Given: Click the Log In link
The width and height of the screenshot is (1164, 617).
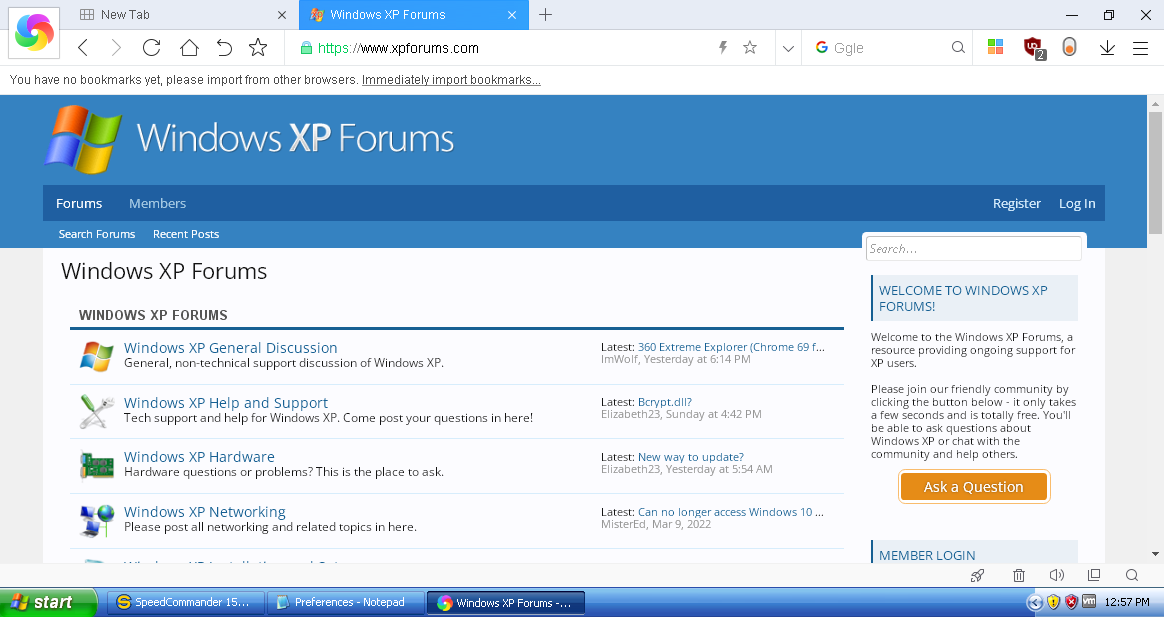Looking at the screenshot, I should (1077, 203).
